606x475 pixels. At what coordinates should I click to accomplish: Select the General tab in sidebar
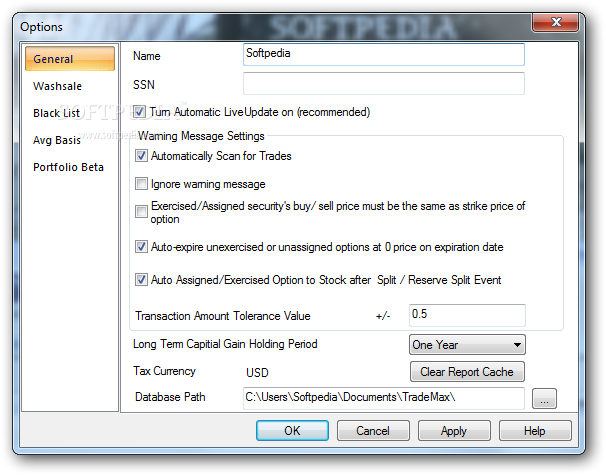click(x=70, y=59)
